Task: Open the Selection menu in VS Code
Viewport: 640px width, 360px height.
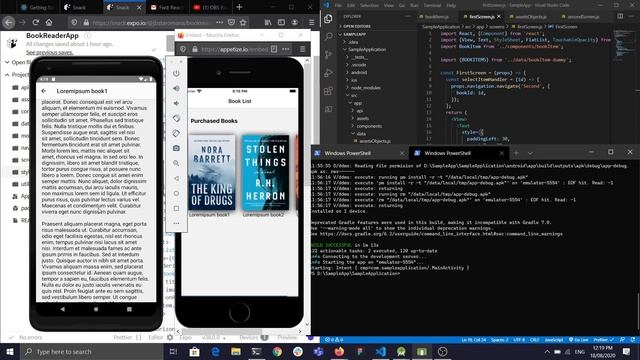Action: 369,5
